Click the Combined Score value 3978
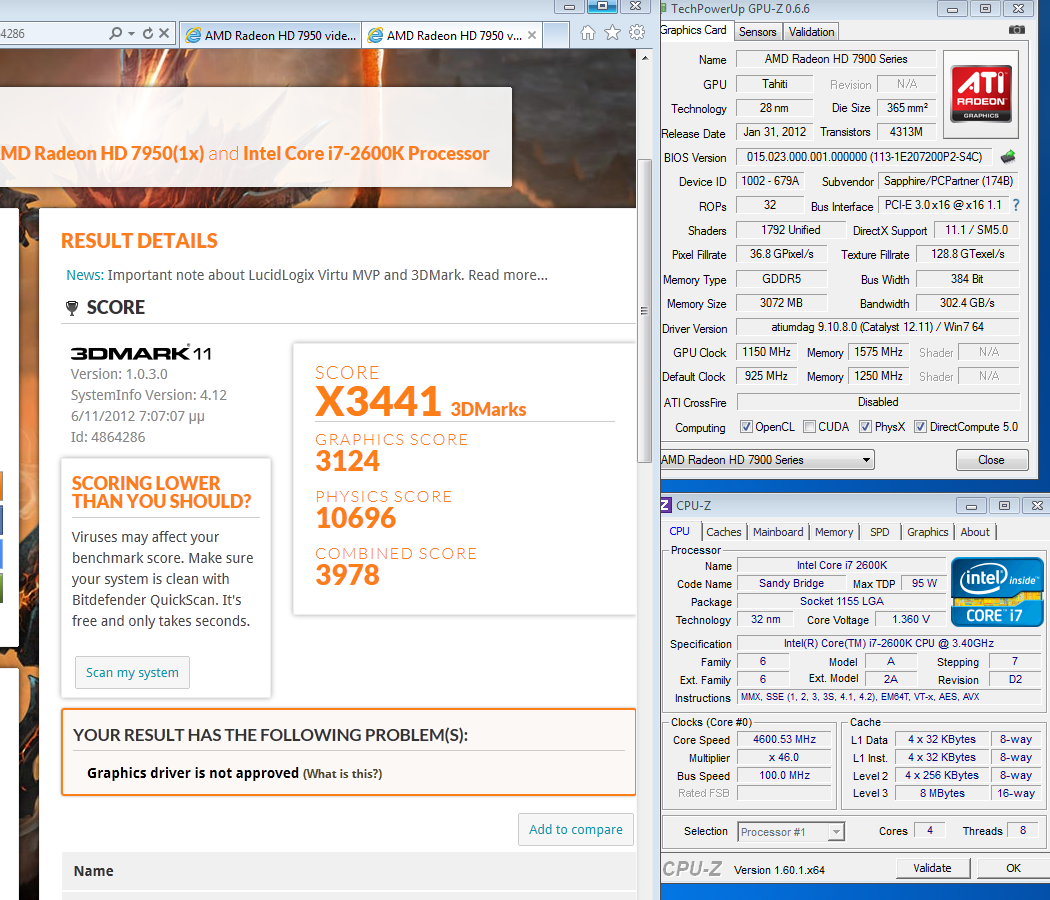Viewport: 1050px width, 900px height. [348, 575]
